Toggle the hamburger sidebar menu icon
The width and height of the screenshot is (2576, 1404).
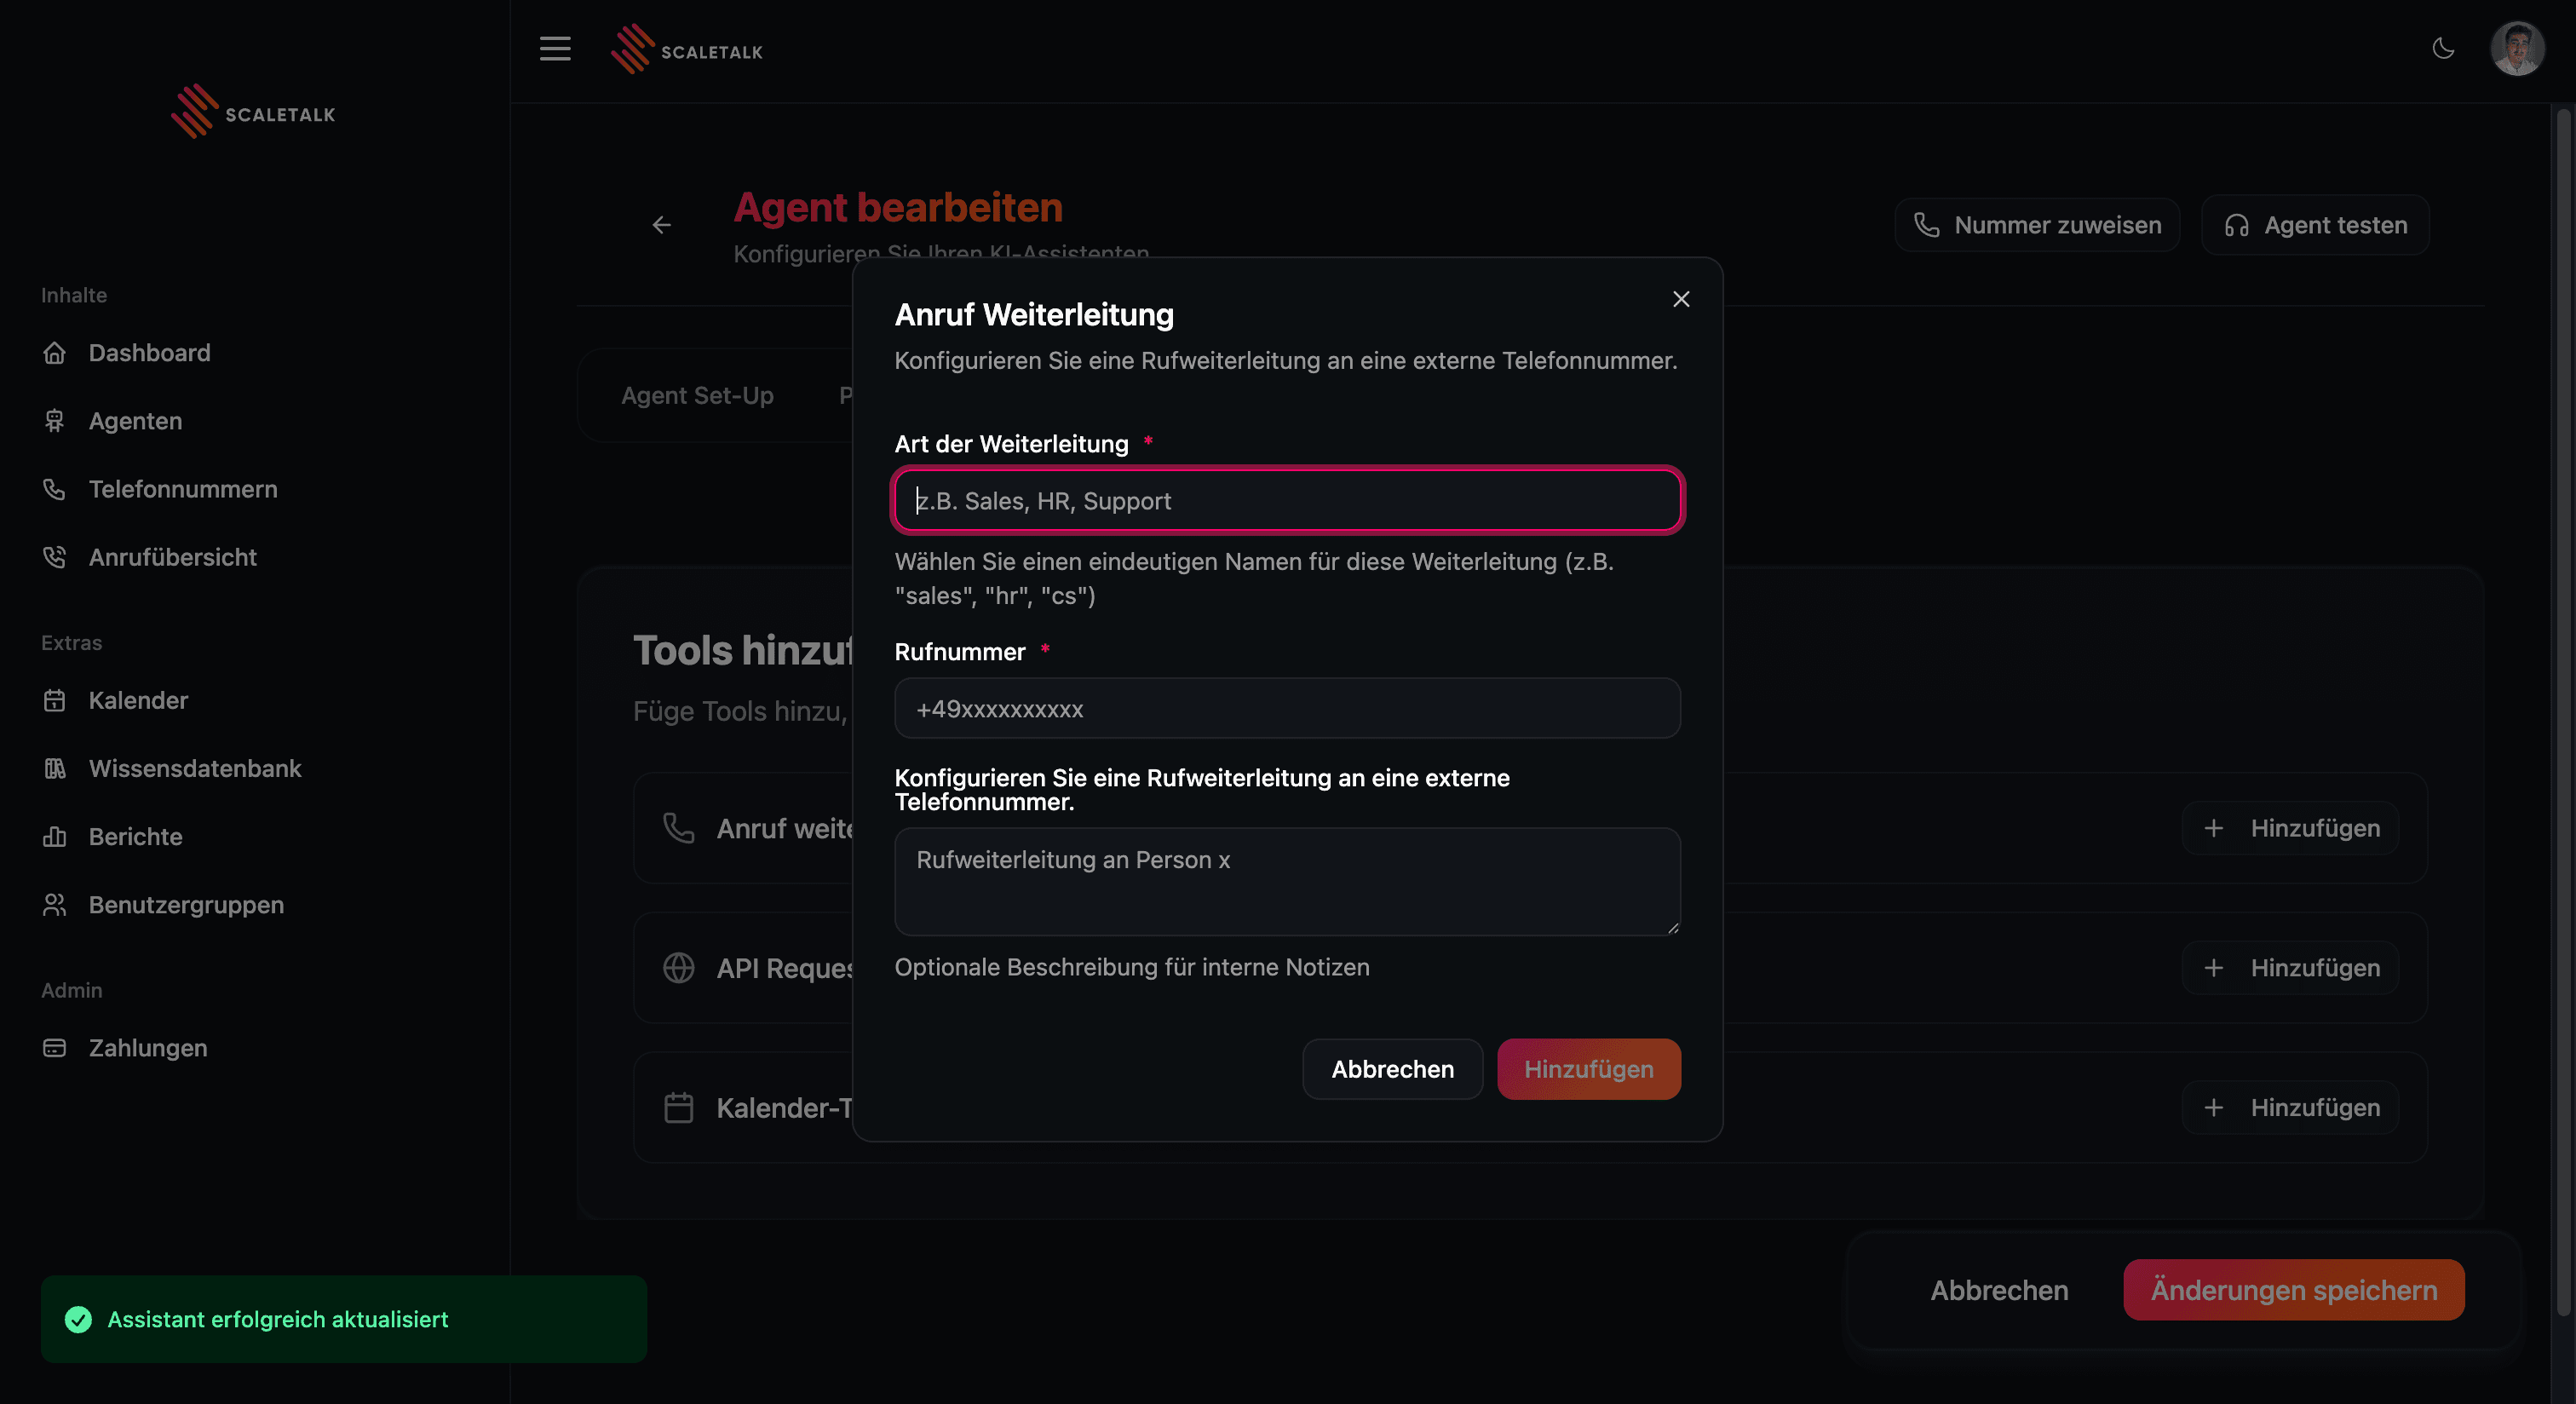pyautogui.click(x=555, y=48)
